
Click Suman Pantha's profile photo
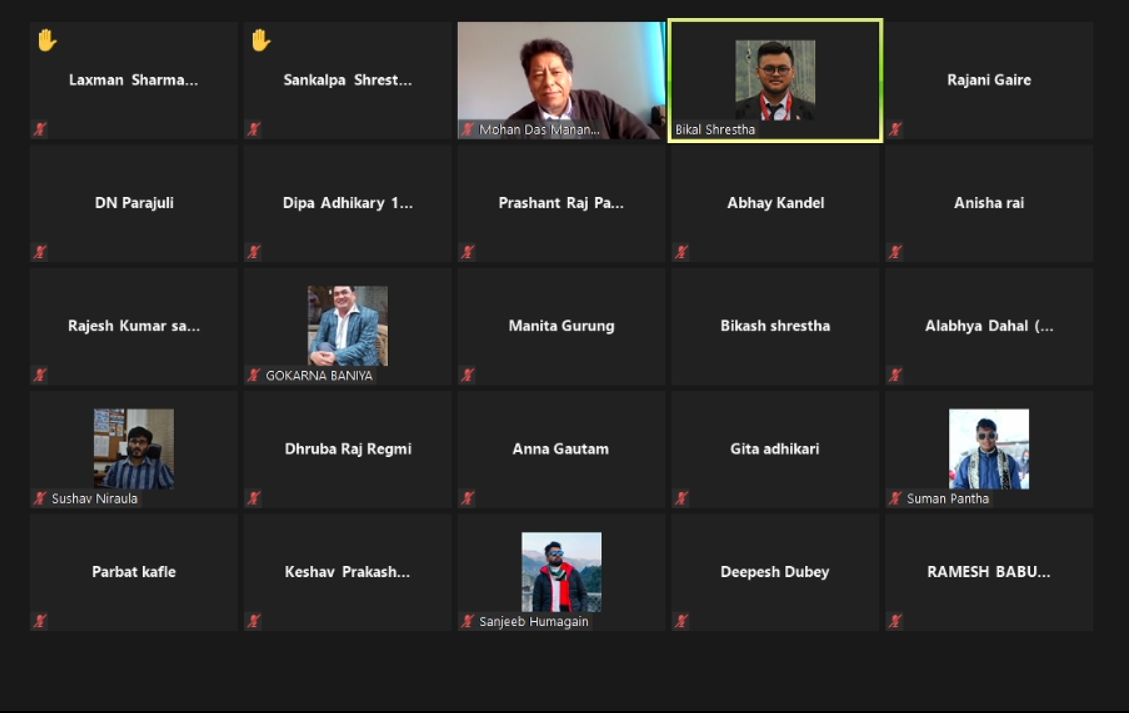click(x=989, y=449)
